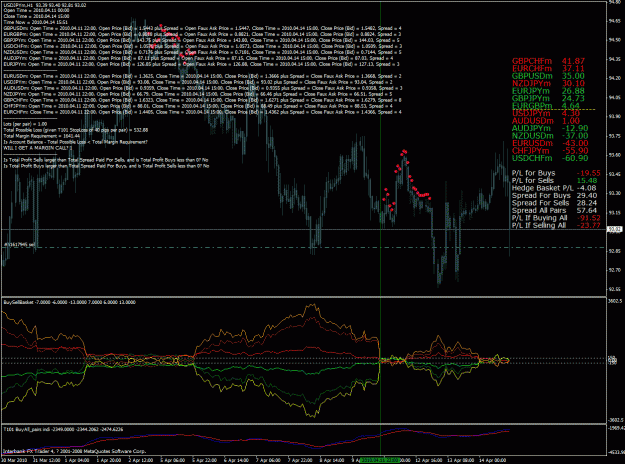The width and height of the screenshot is (625, 464).
Task: Click the 'Total Margin Requirement' line
Action: (41, 136)
